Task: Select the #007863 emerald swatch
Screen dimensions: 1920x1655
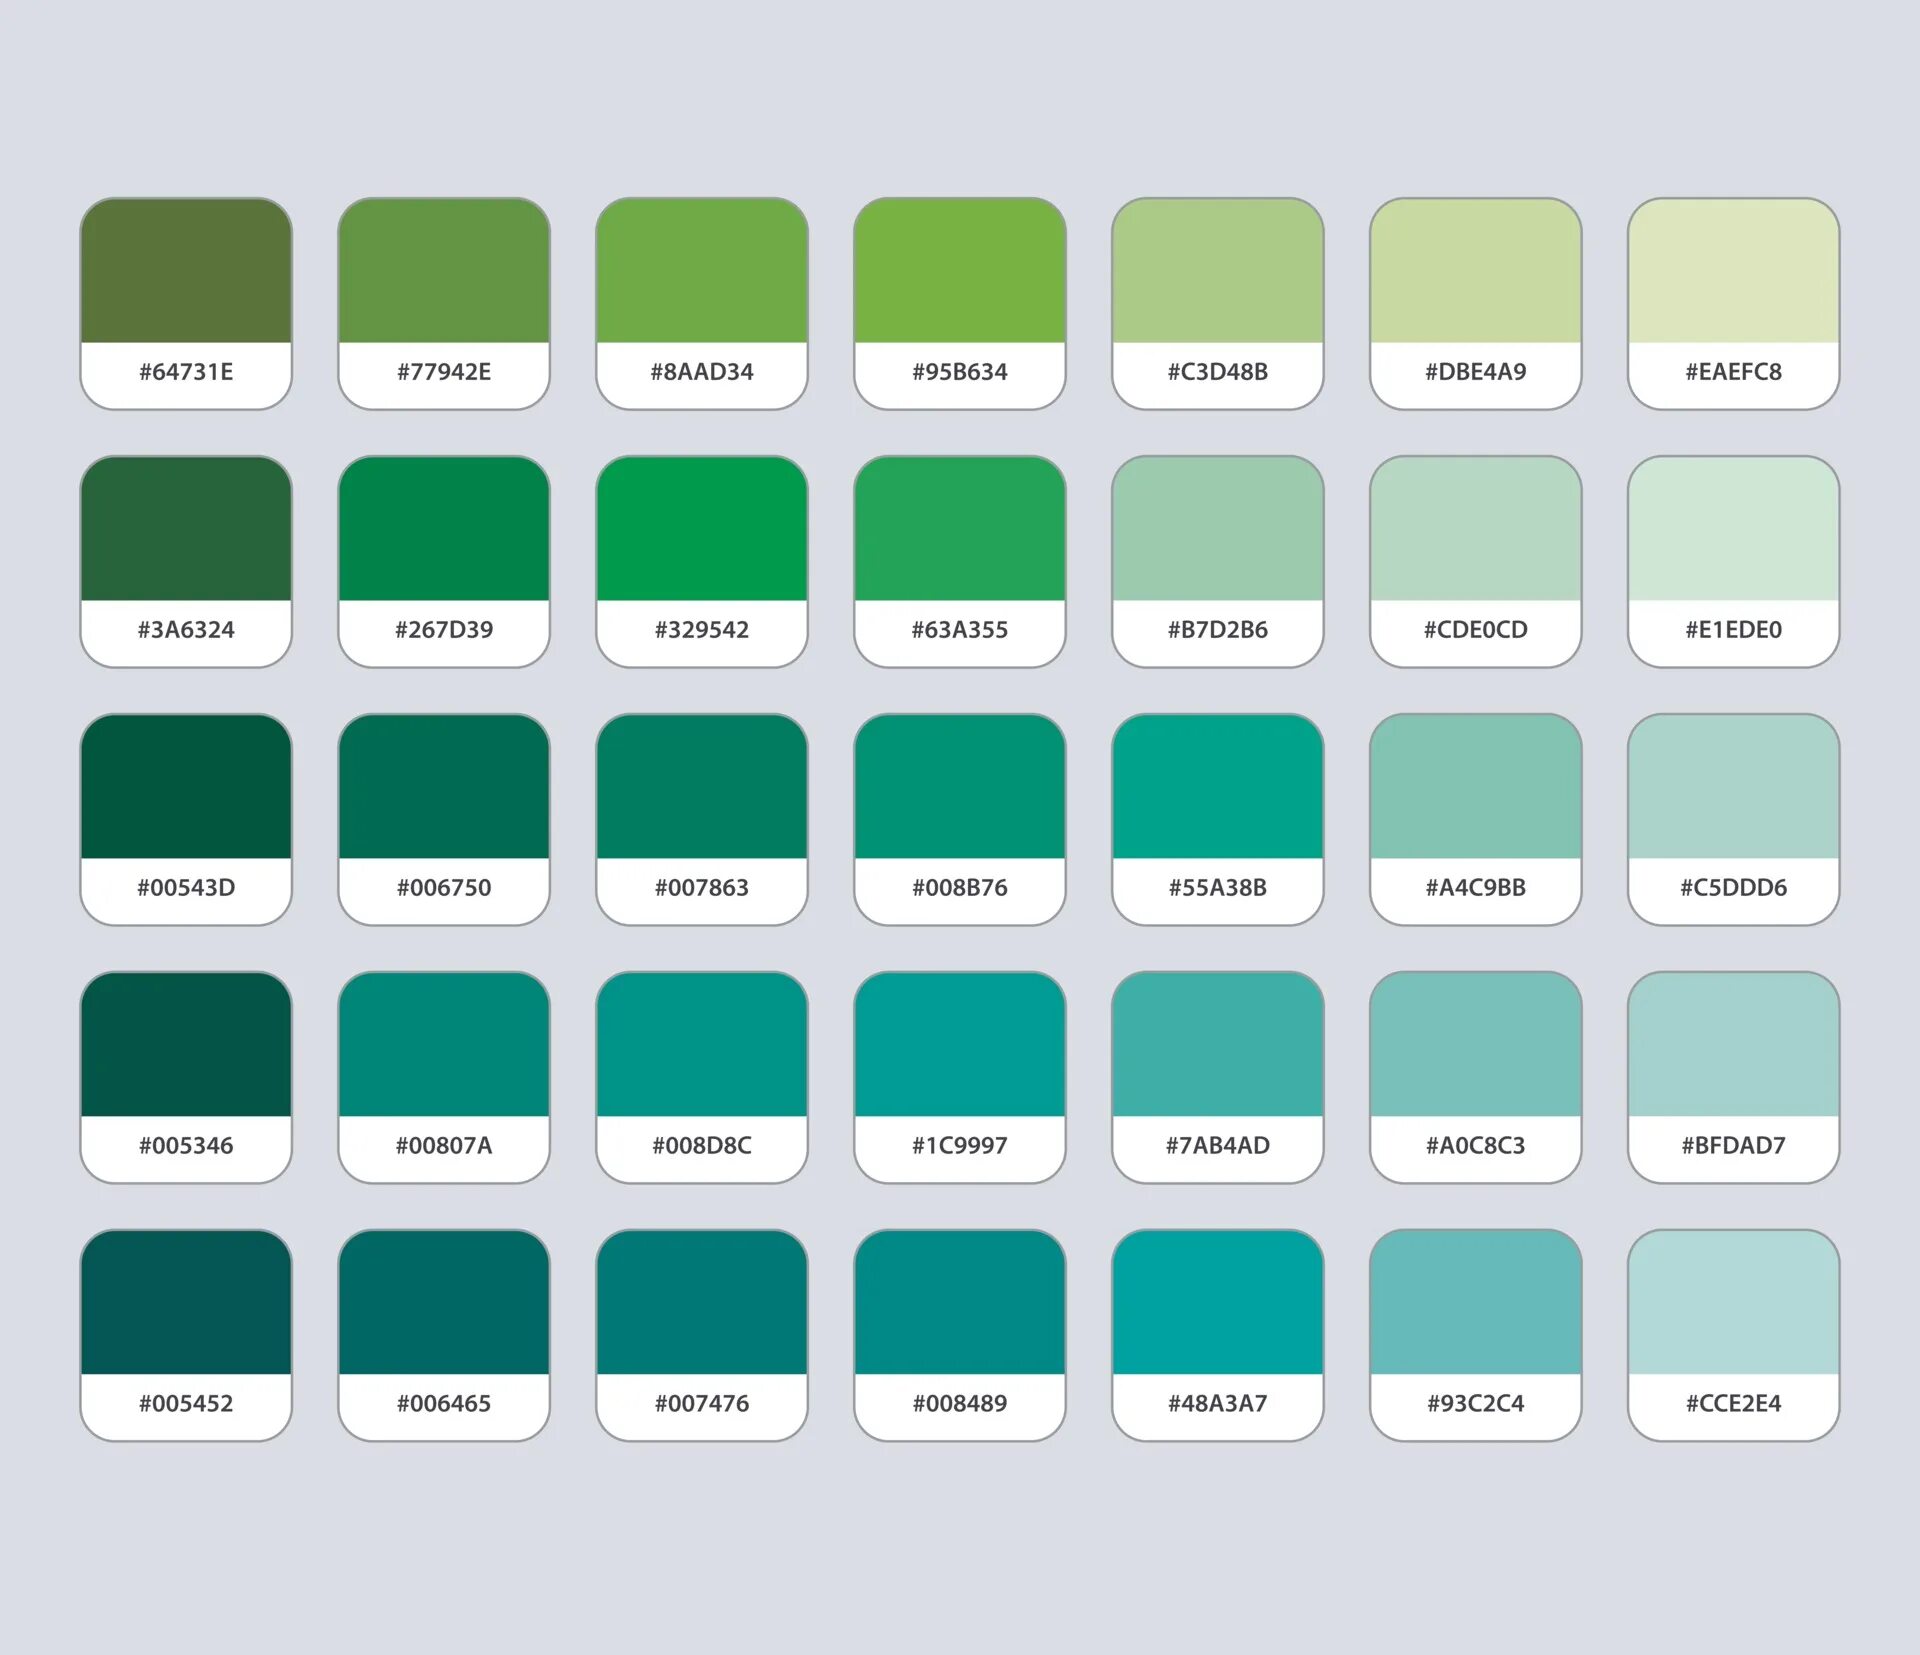Action: [x=701, y=787]
